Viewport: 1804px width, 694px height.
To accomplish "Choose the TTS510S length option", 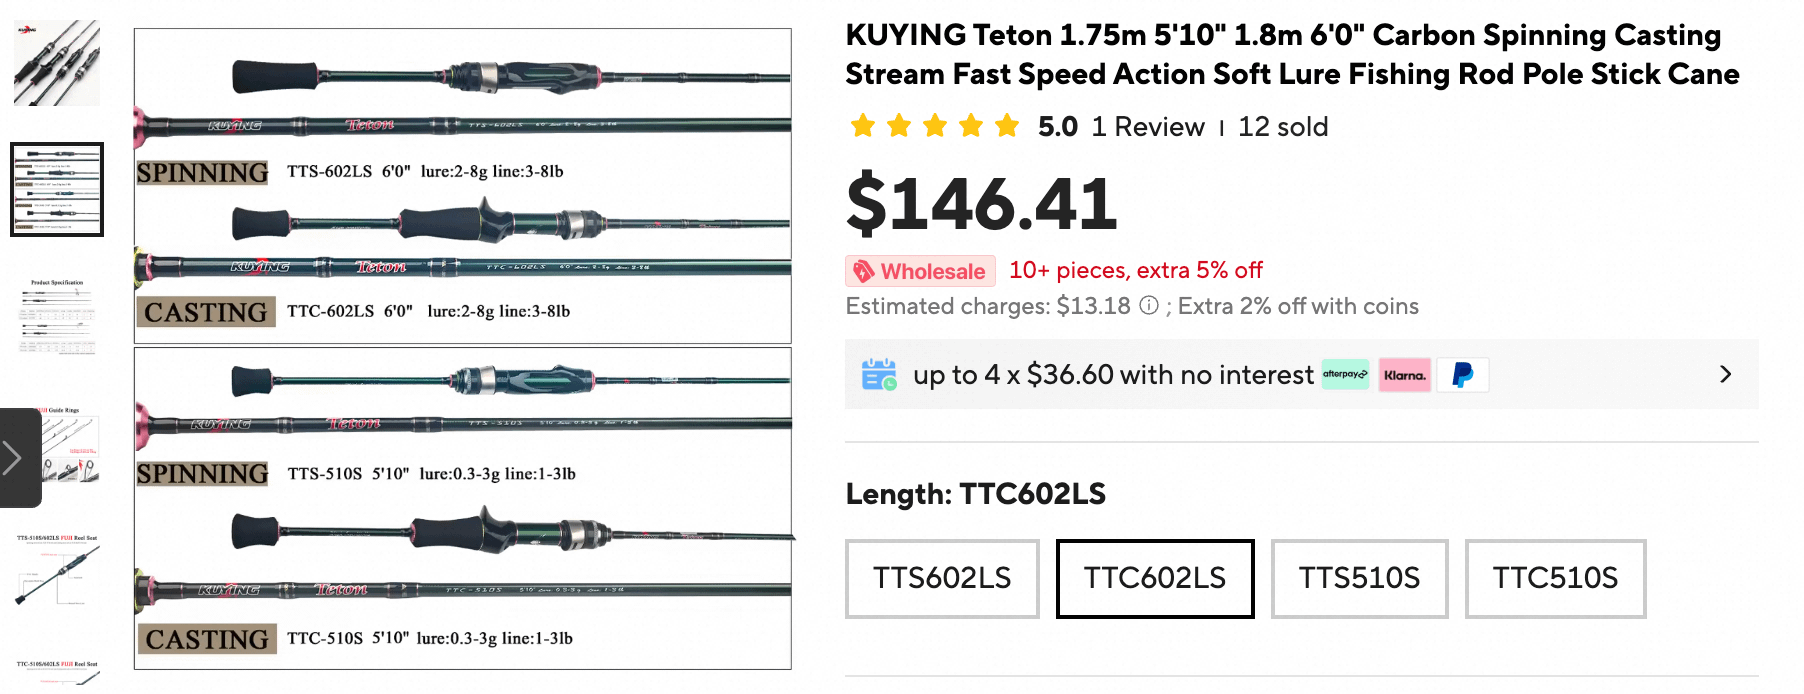I will tap(1359, 578).
